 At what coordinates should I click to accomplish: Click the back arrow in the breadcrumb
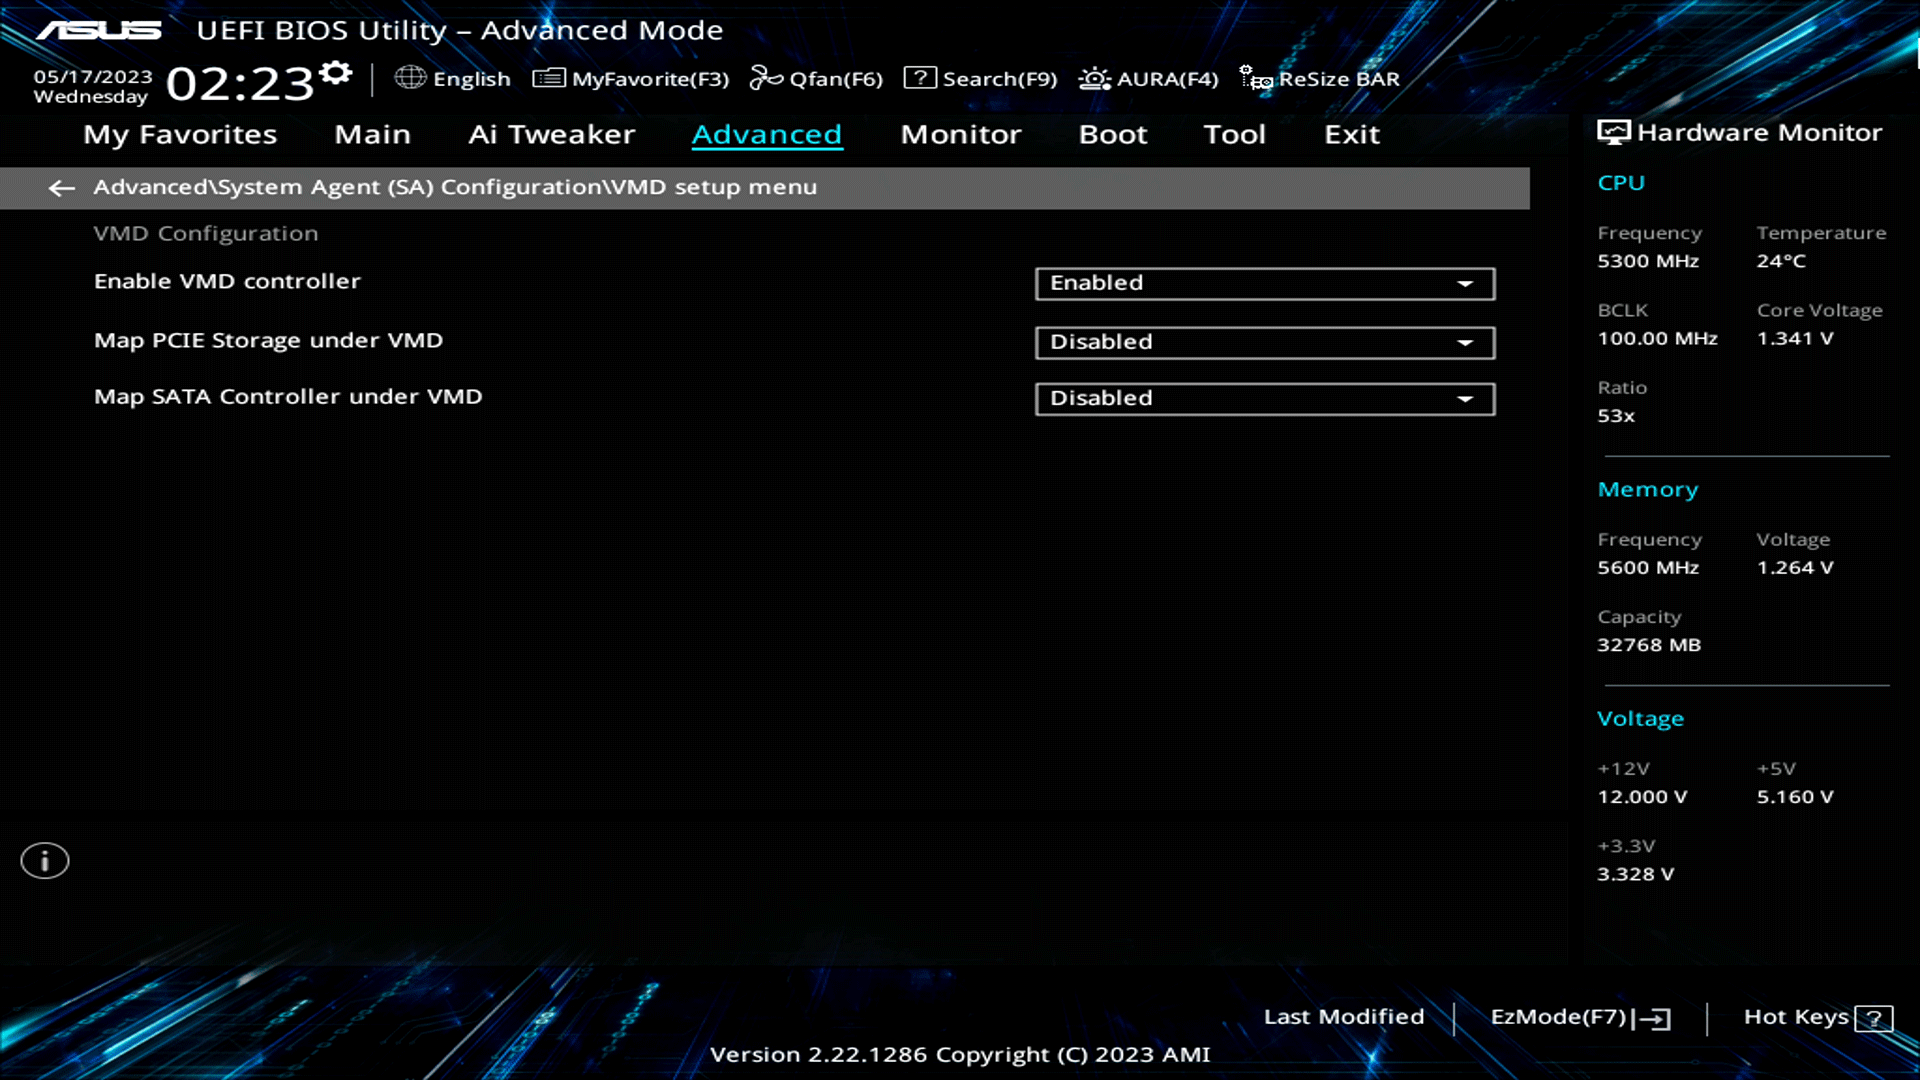[x=62, y=188]
